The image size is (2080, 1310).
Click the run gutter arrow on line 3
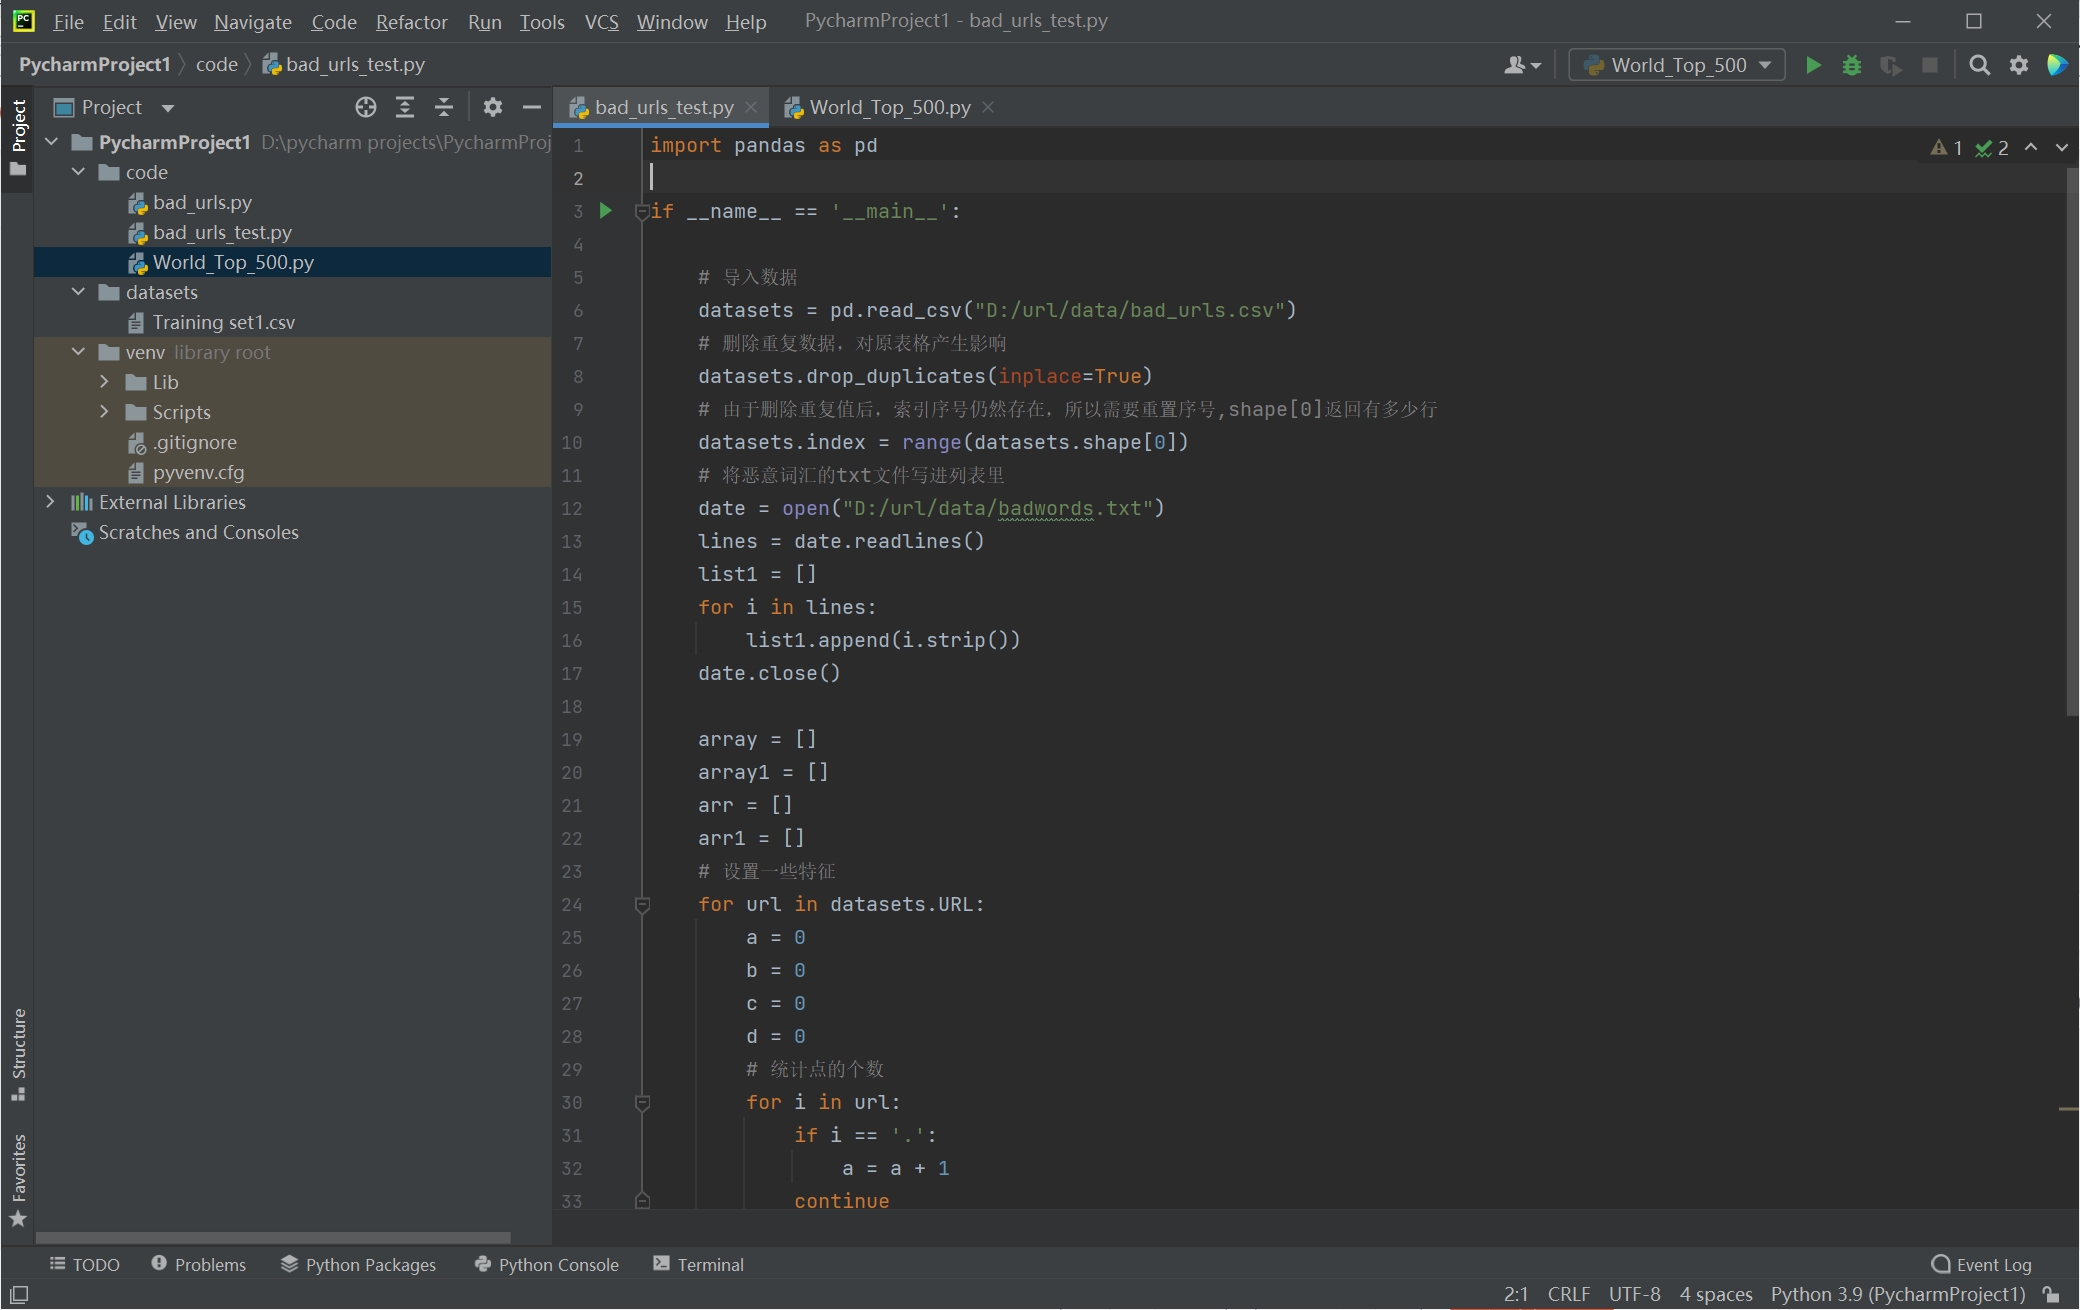tap(605, 211)
